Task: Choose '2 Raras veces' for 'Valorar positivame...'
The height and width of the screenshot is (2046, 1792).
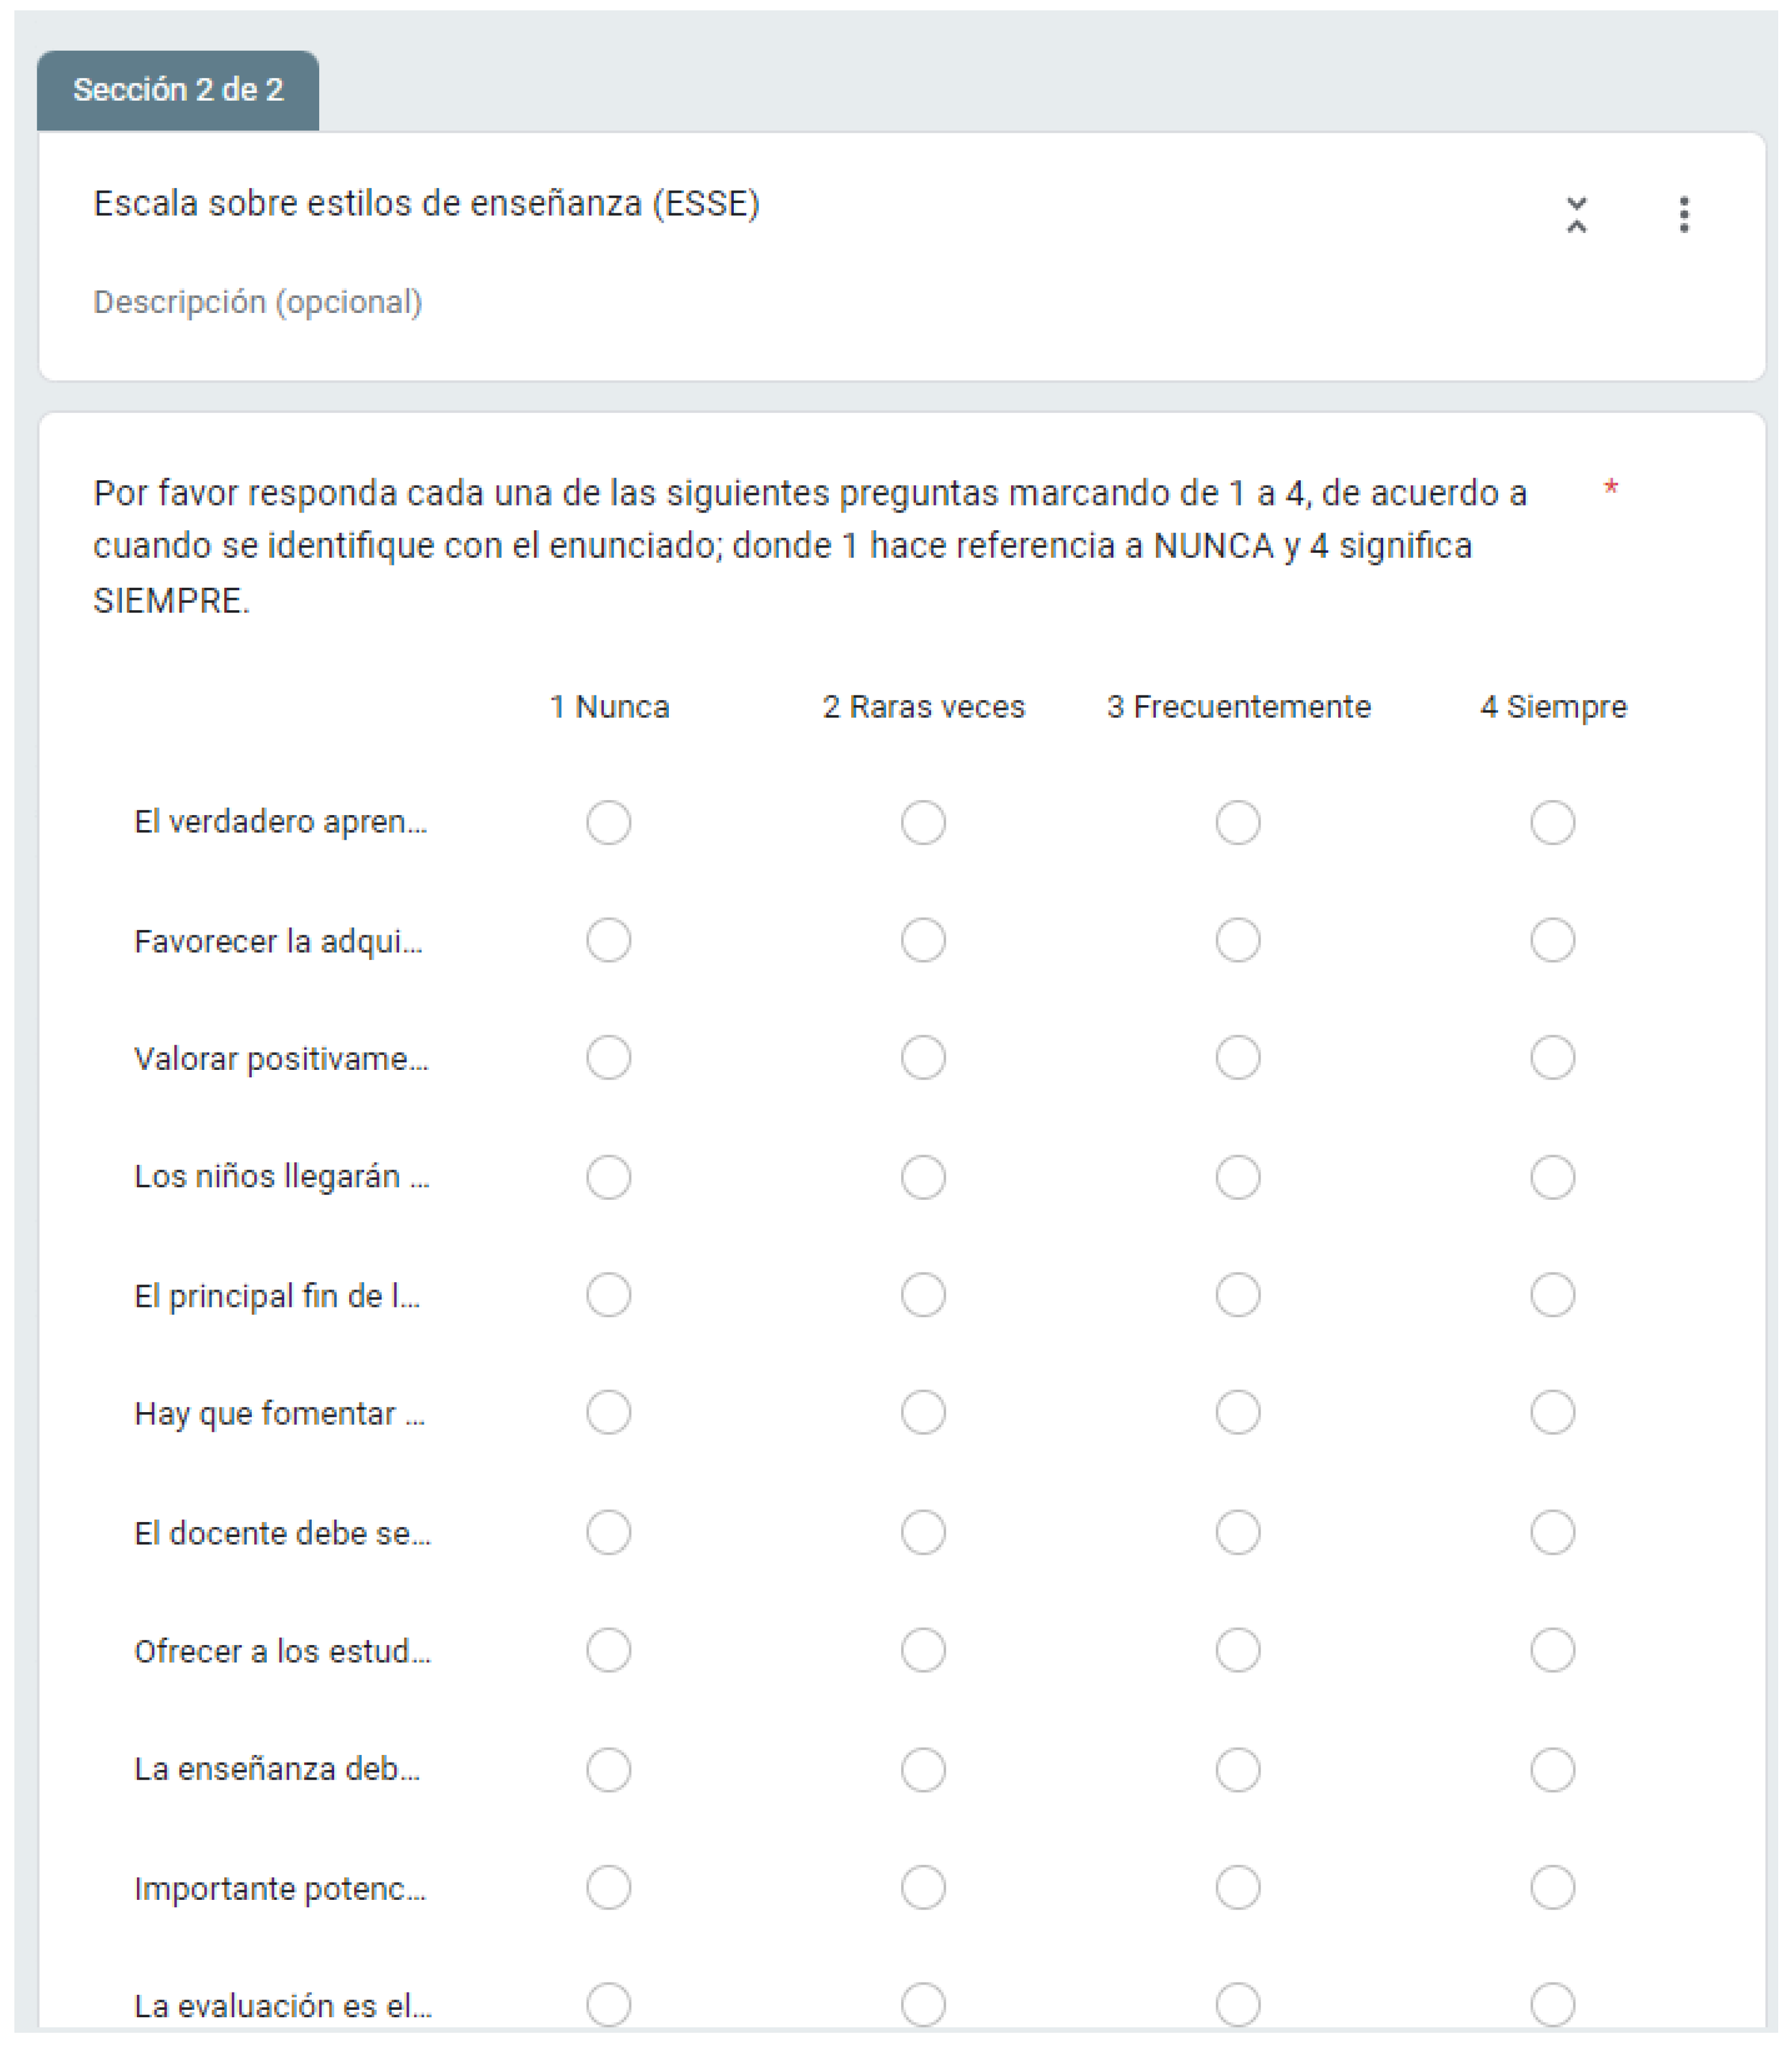Action: pyautogui.click(x=923, y=1057)
